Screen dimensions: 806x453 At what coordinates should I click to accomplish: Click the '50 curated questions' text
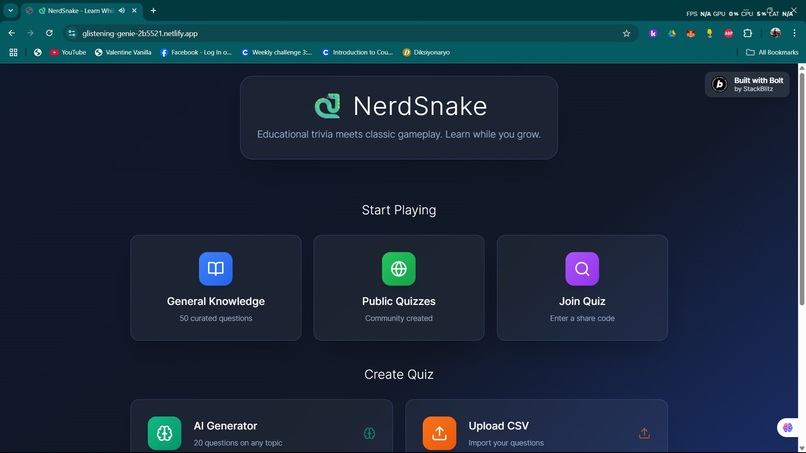click(216, 318)
